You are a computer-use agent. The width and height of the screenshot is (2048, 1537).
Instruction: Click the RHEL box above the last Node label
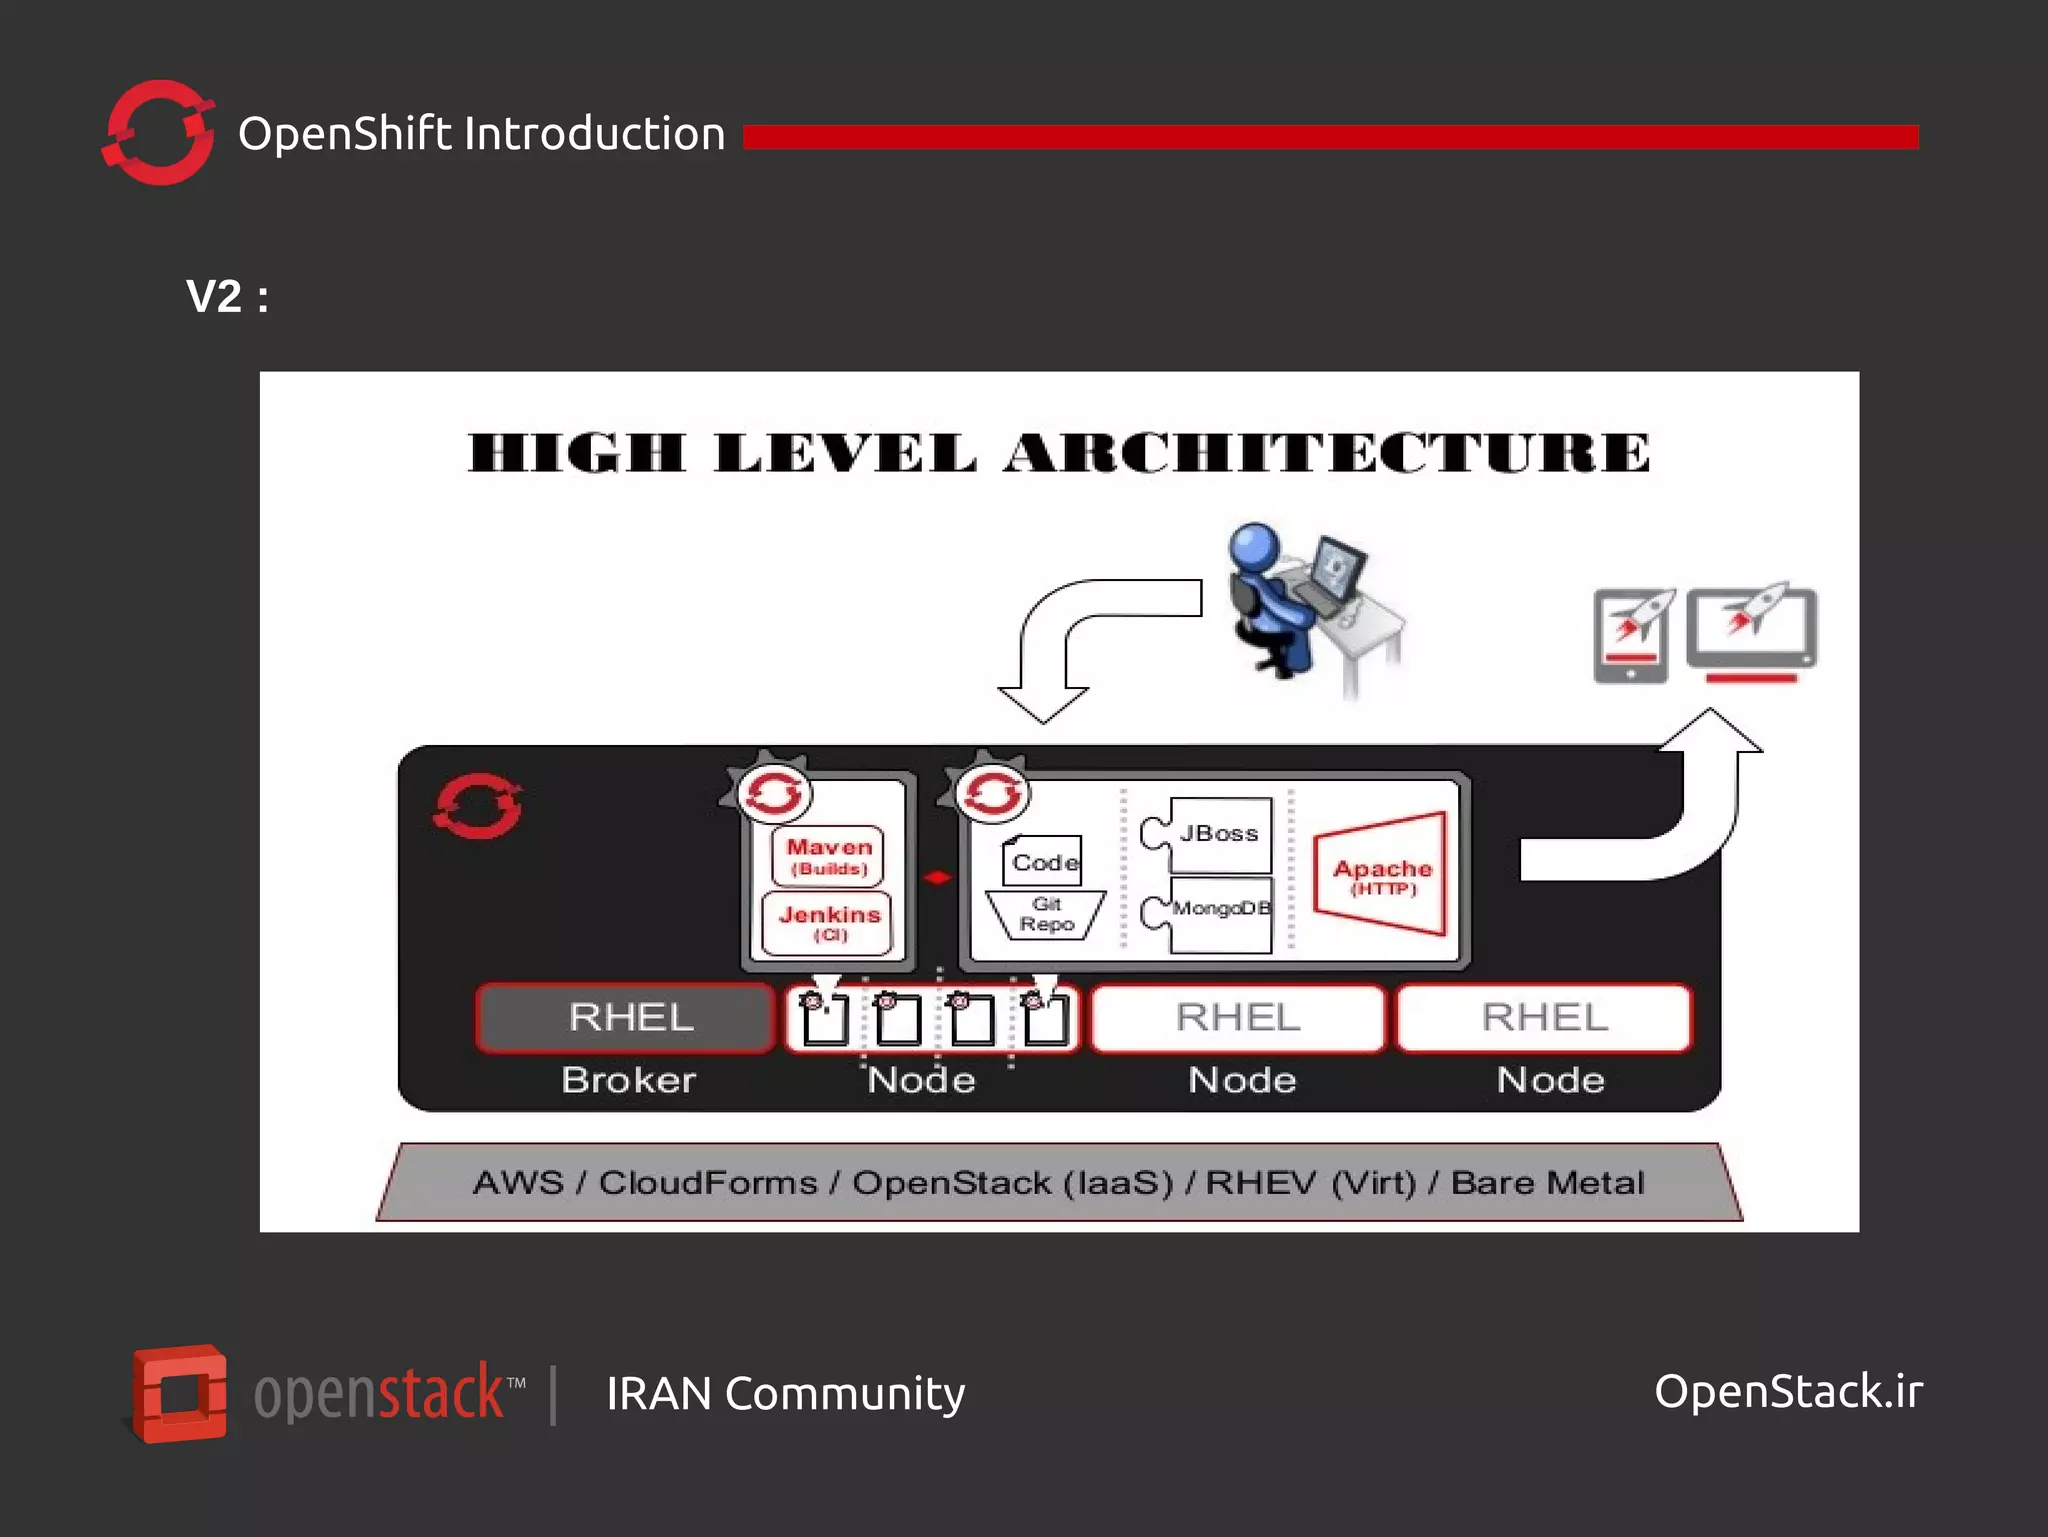coord(1544,1018)
